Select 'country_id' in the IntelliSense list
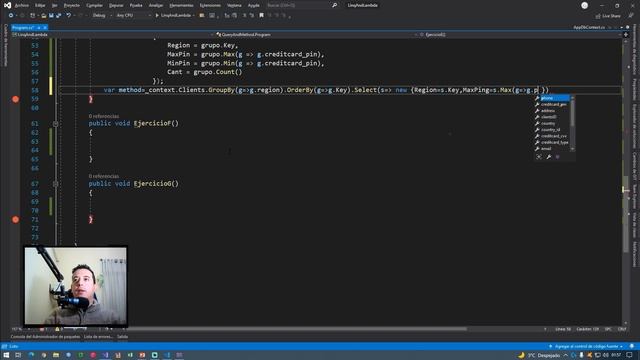Viewport: 640px width, 360px height. (552, 130)
